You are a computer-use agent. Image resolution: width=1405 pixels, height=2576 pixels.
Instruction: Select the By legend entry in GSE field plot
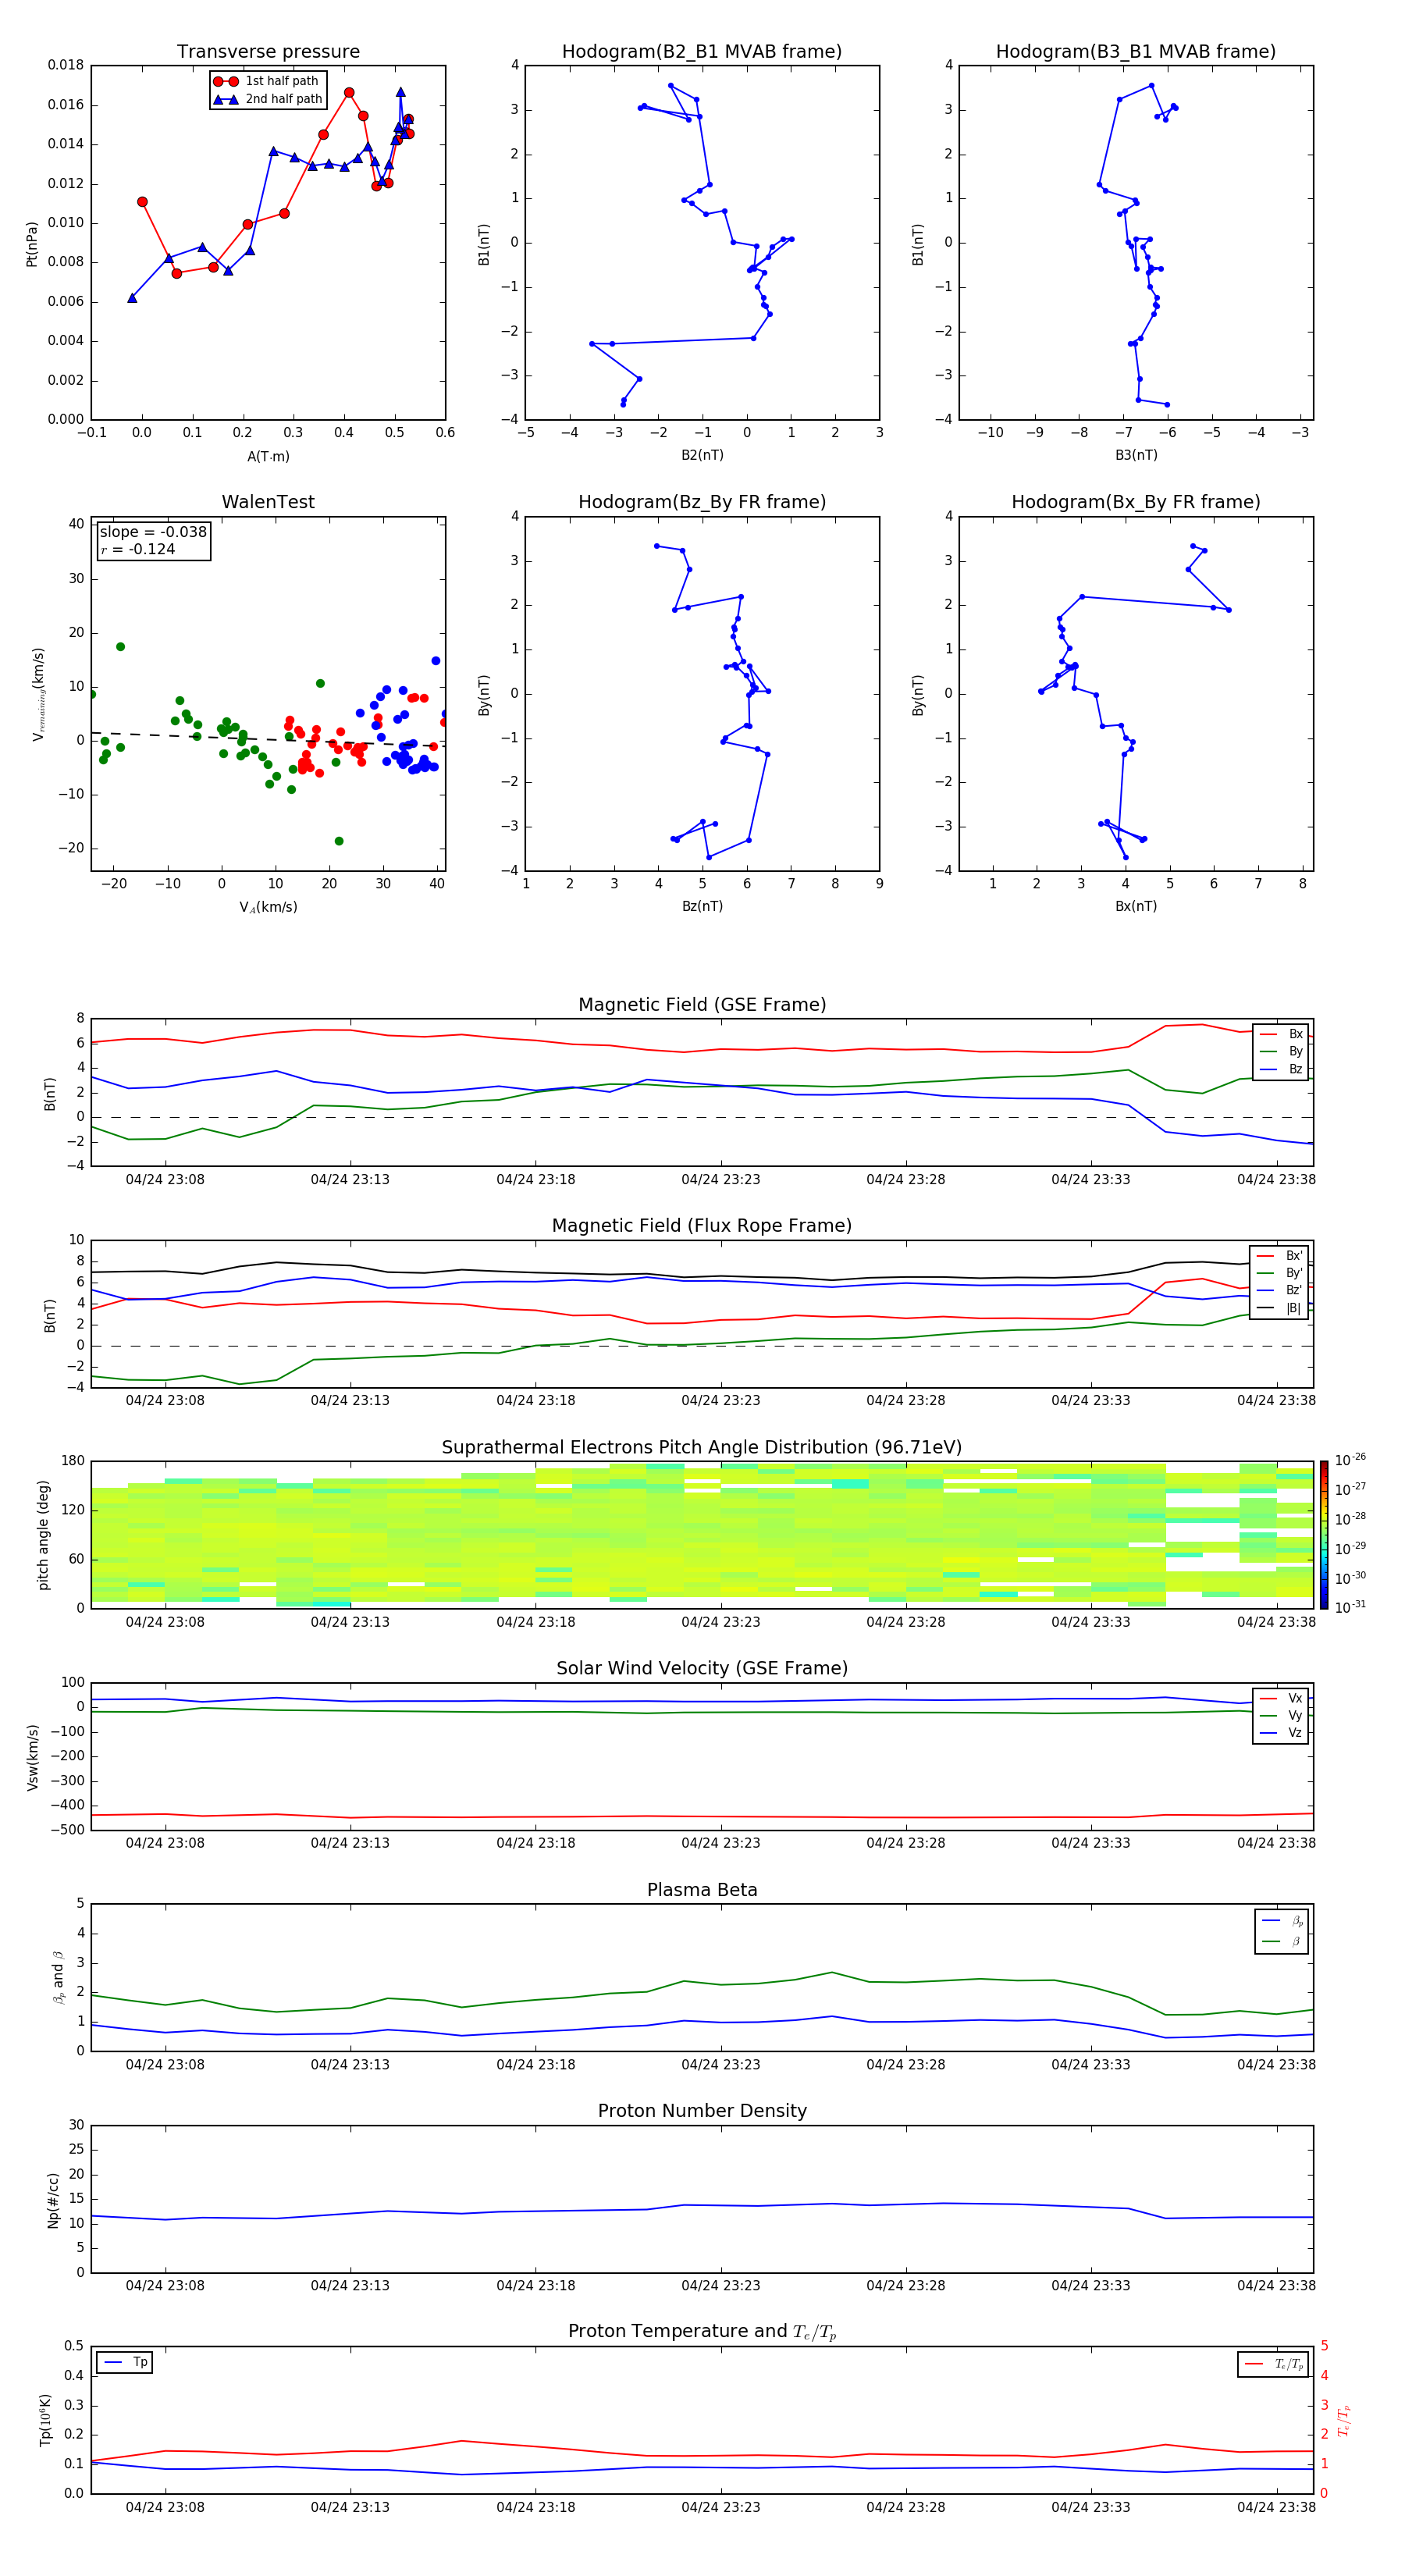pos(1281,1051)
